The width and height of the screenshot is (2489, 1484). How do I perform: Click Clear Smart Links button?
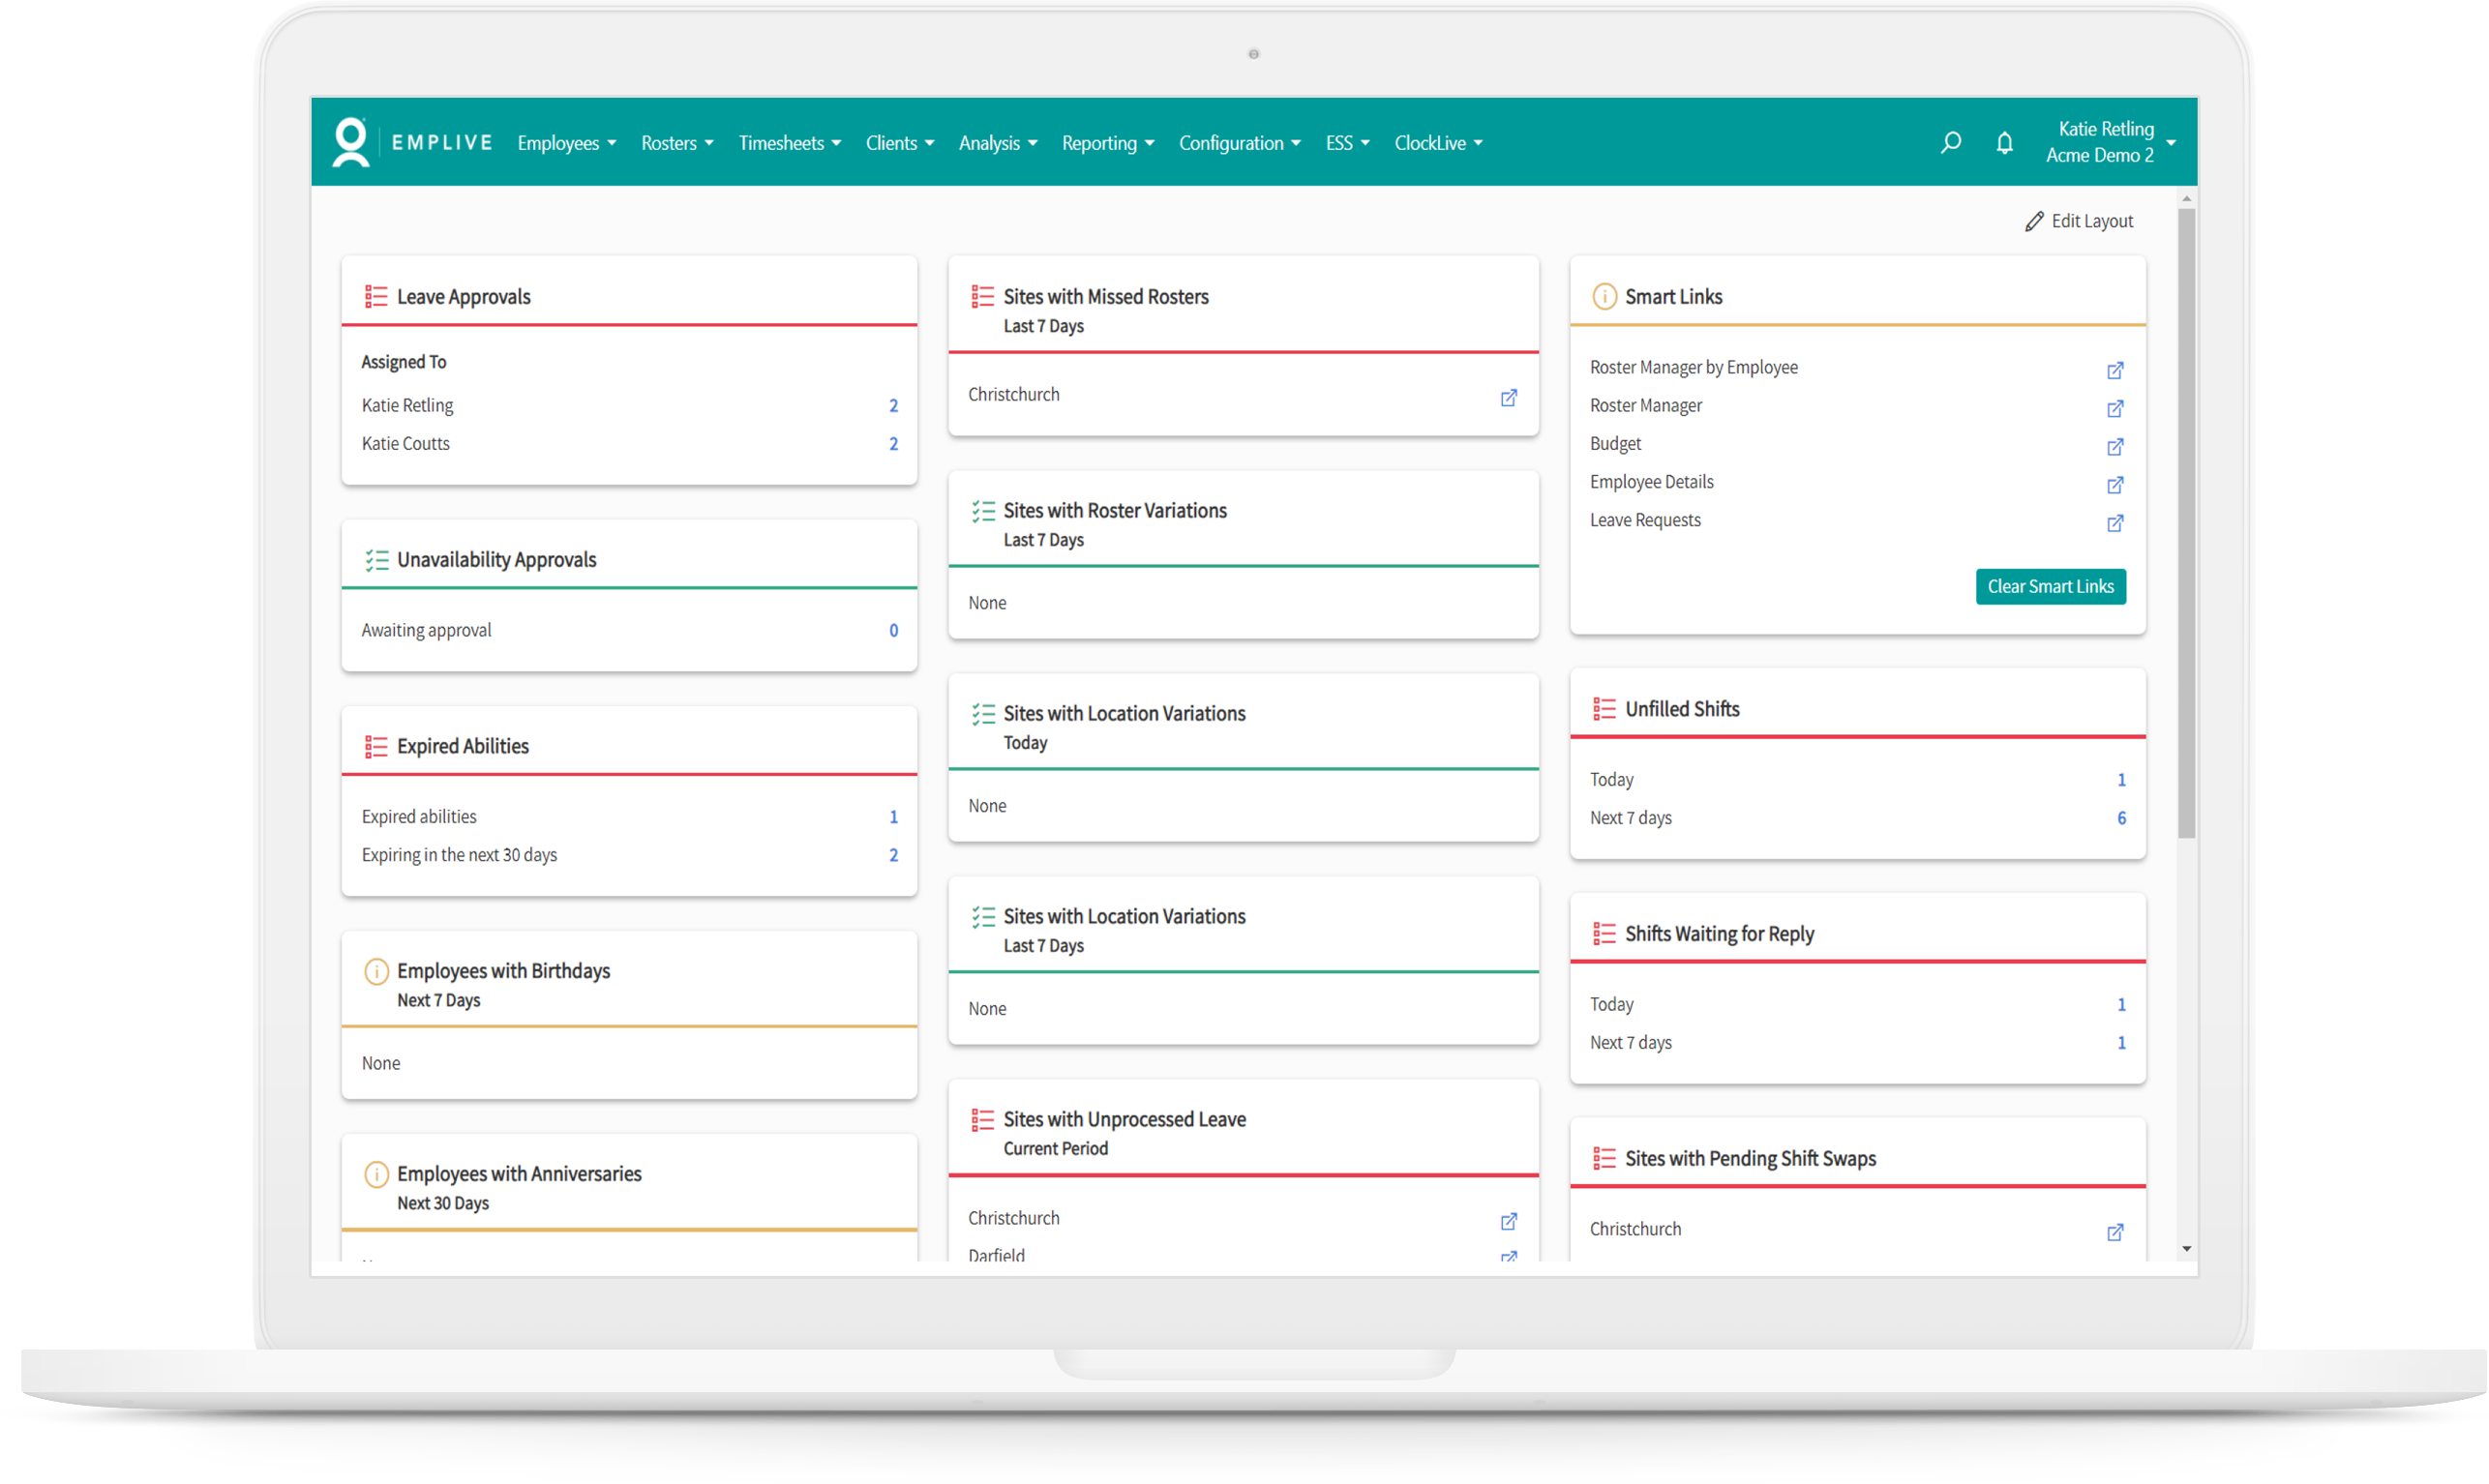pos(2050,586)
